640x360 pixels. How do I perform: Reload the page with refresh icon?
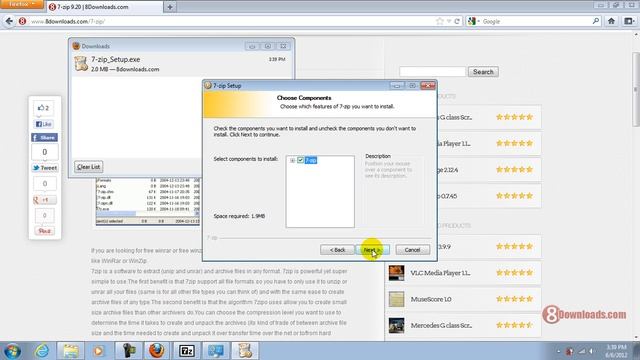coord(457,21)
